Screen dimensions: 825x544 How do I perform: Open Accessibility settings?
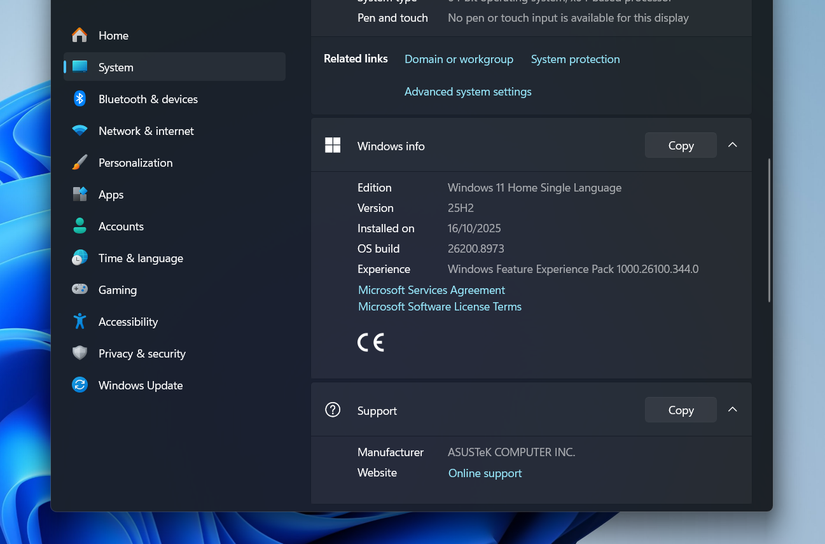click(174, 321)
